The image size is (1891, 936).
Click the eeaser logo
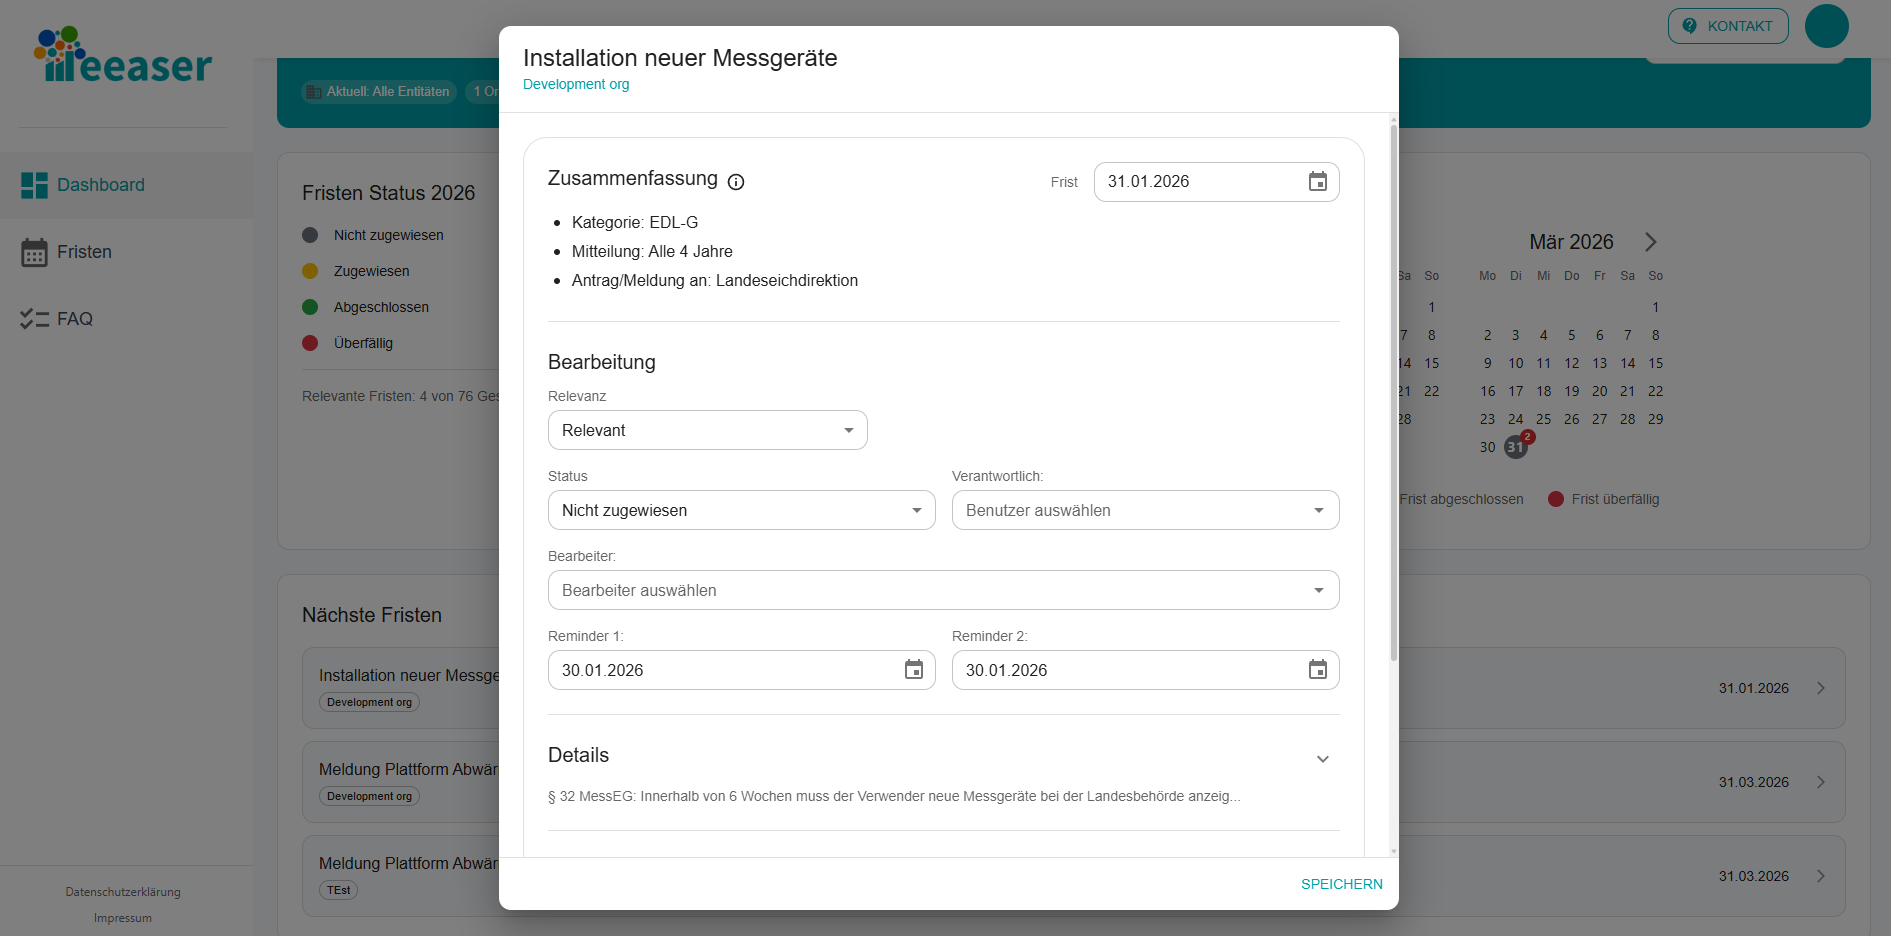click(x=123, y=56)
